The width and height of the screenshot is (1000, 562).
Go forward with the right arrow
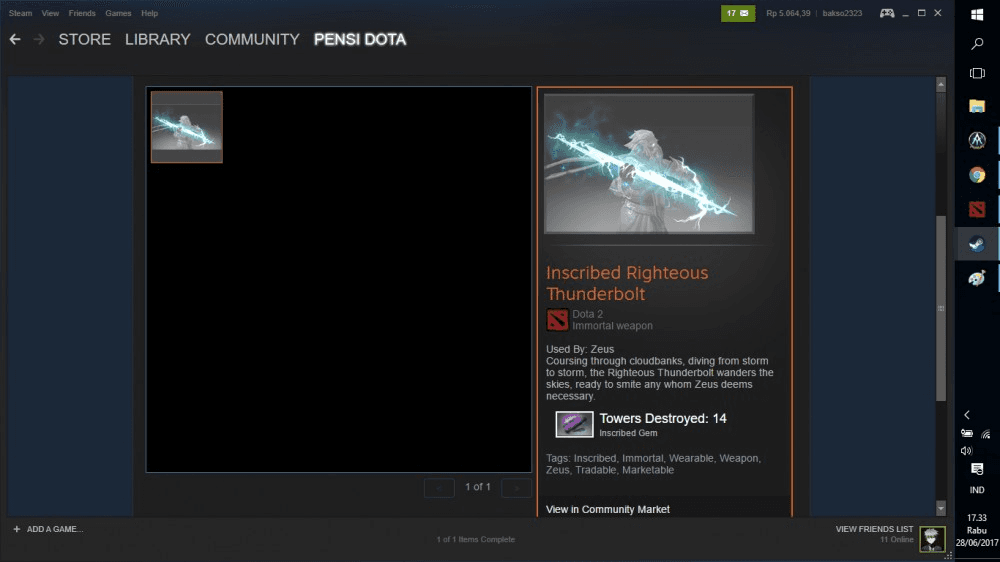(x=39, y=40)
